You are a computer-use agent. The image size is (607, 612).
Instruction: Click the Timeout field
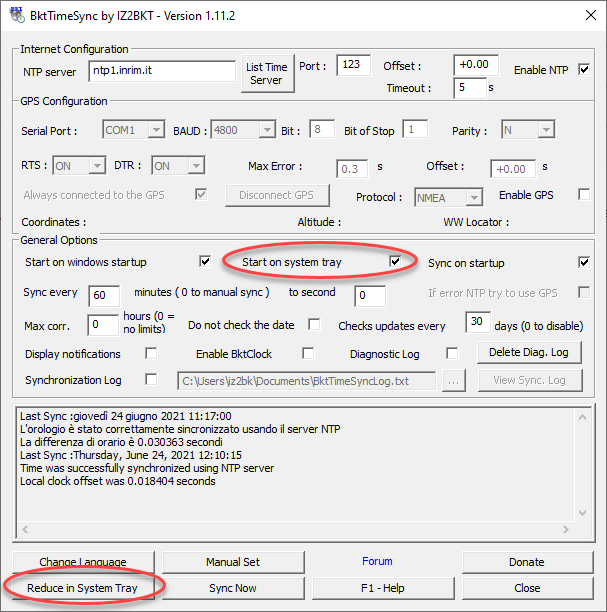tap(470, 88)
